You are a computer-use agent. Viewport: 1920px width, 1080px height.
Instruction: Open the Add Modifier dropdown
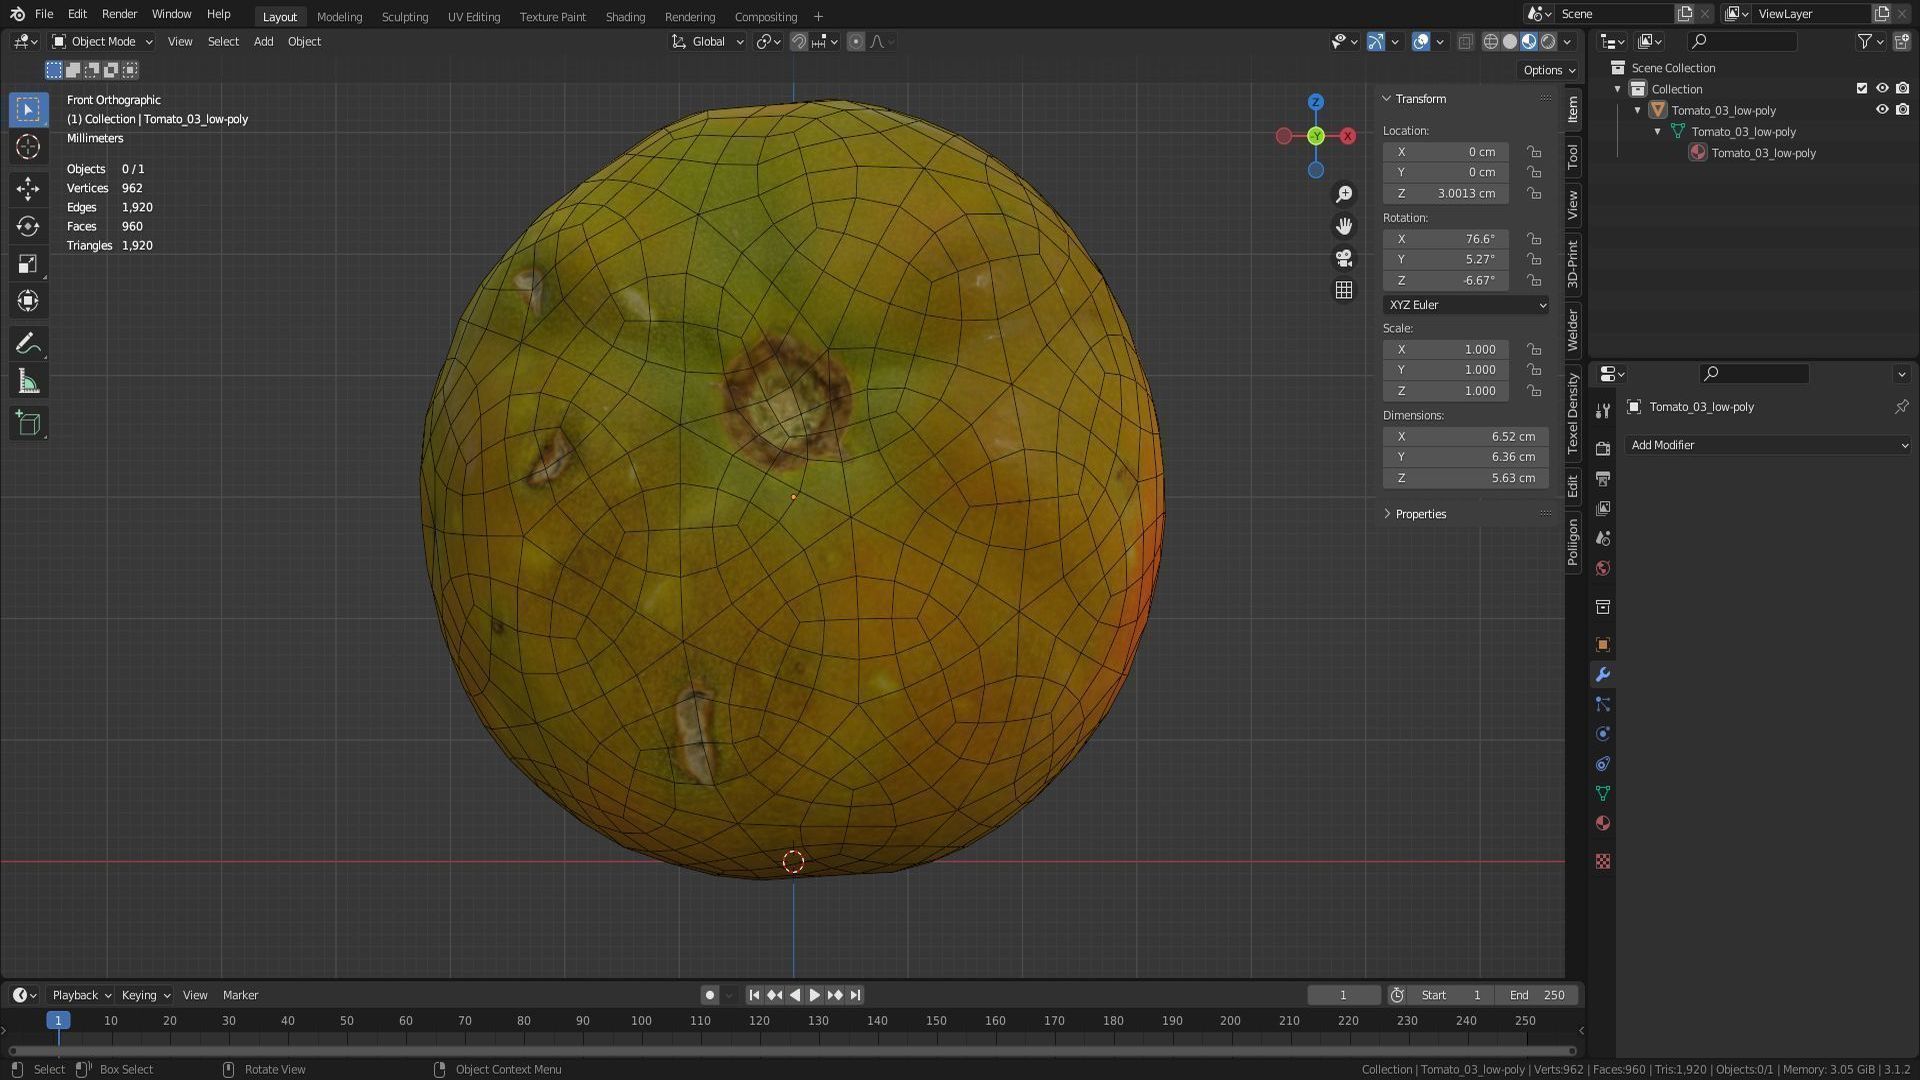pos(1768,445)
